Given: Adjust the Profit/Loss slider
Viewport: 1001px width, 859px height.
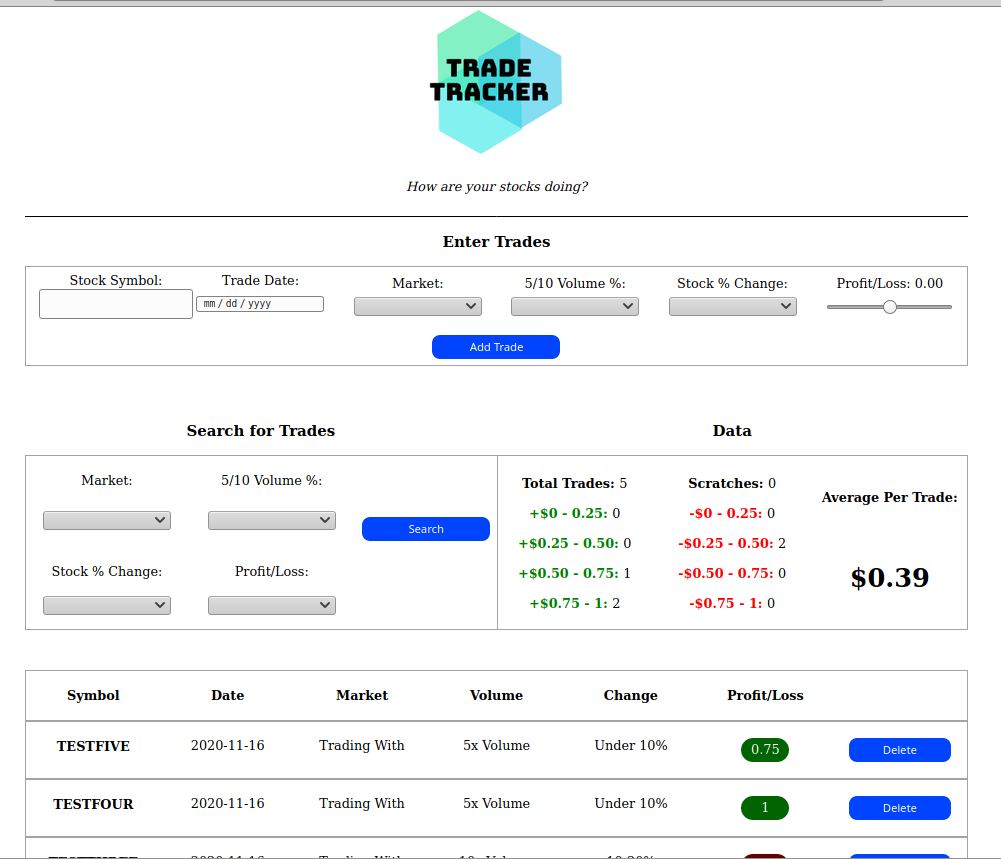Looking at the screenshot, I should point(888,307).
